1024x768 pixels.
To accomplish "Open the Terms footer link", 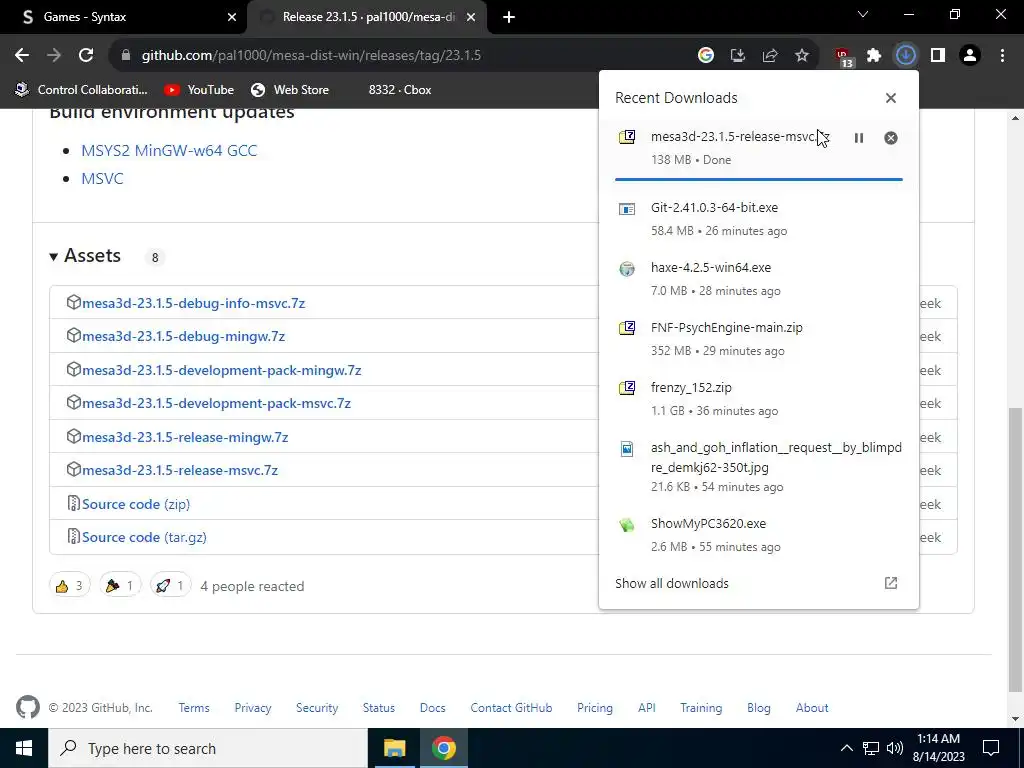I will pyautogui.click(x=194, y=708).
